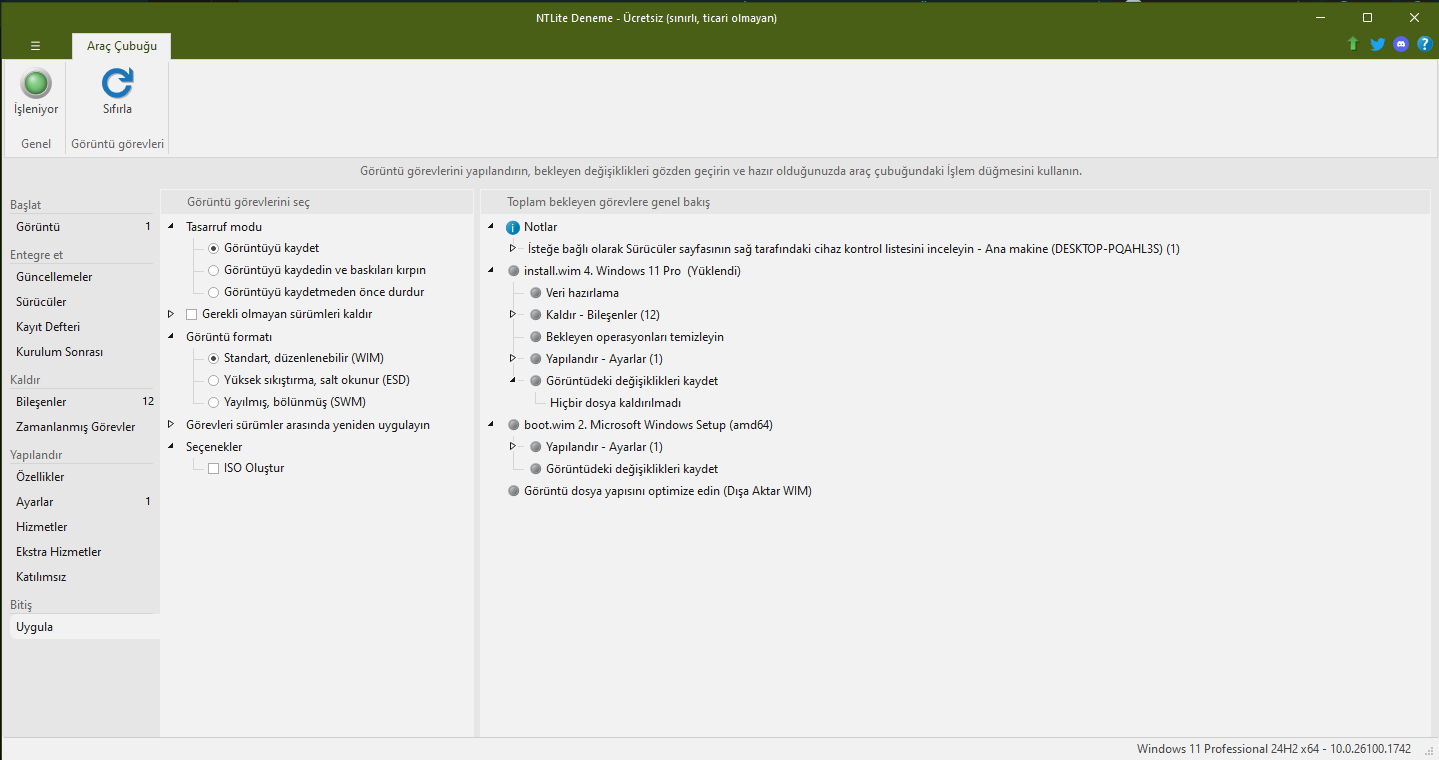
Task: Collapse the boot.wim 2. Microsoft Windows Setup node
Action: pyautogui.click(x=491, y=425)
